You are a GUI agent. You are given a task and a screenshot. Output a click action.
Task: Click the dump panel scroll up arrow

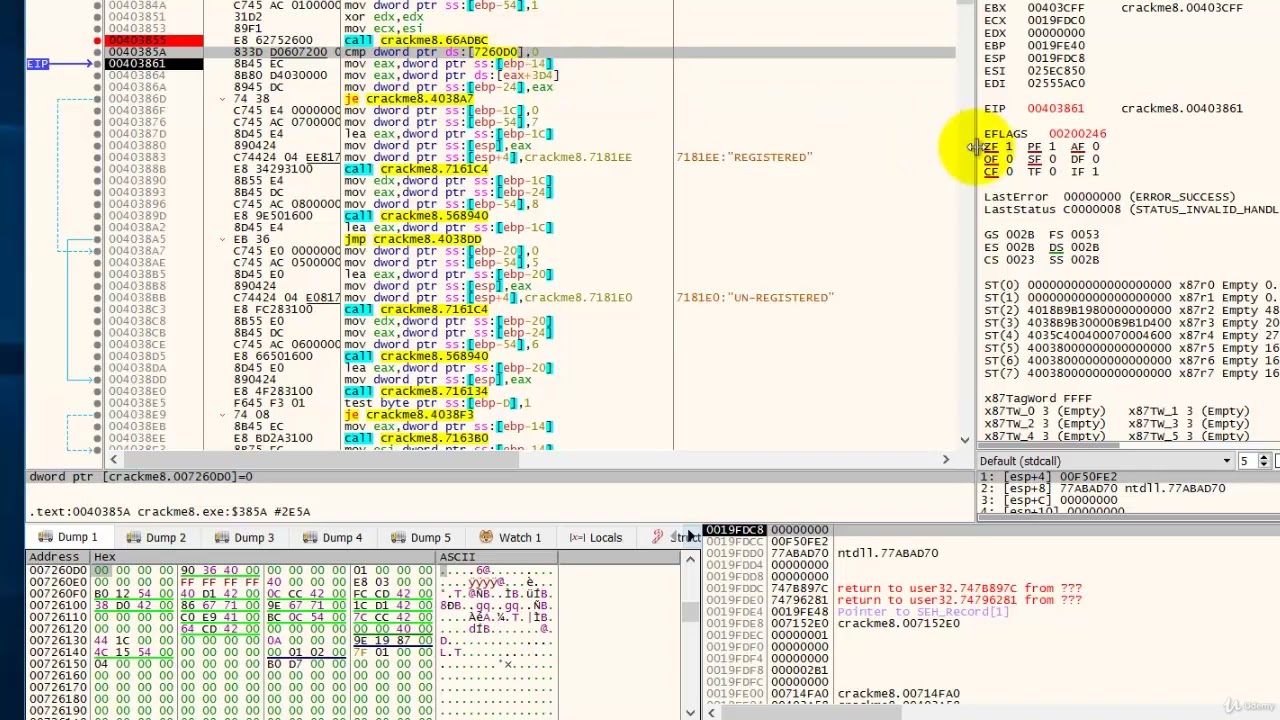point(690,559)
